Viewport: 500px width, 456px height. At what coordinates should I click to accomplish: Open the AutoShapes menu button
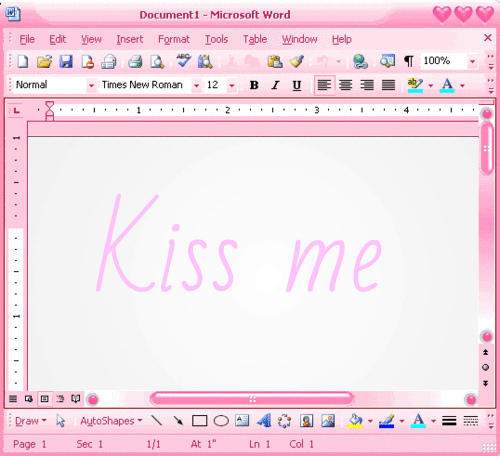111,421
